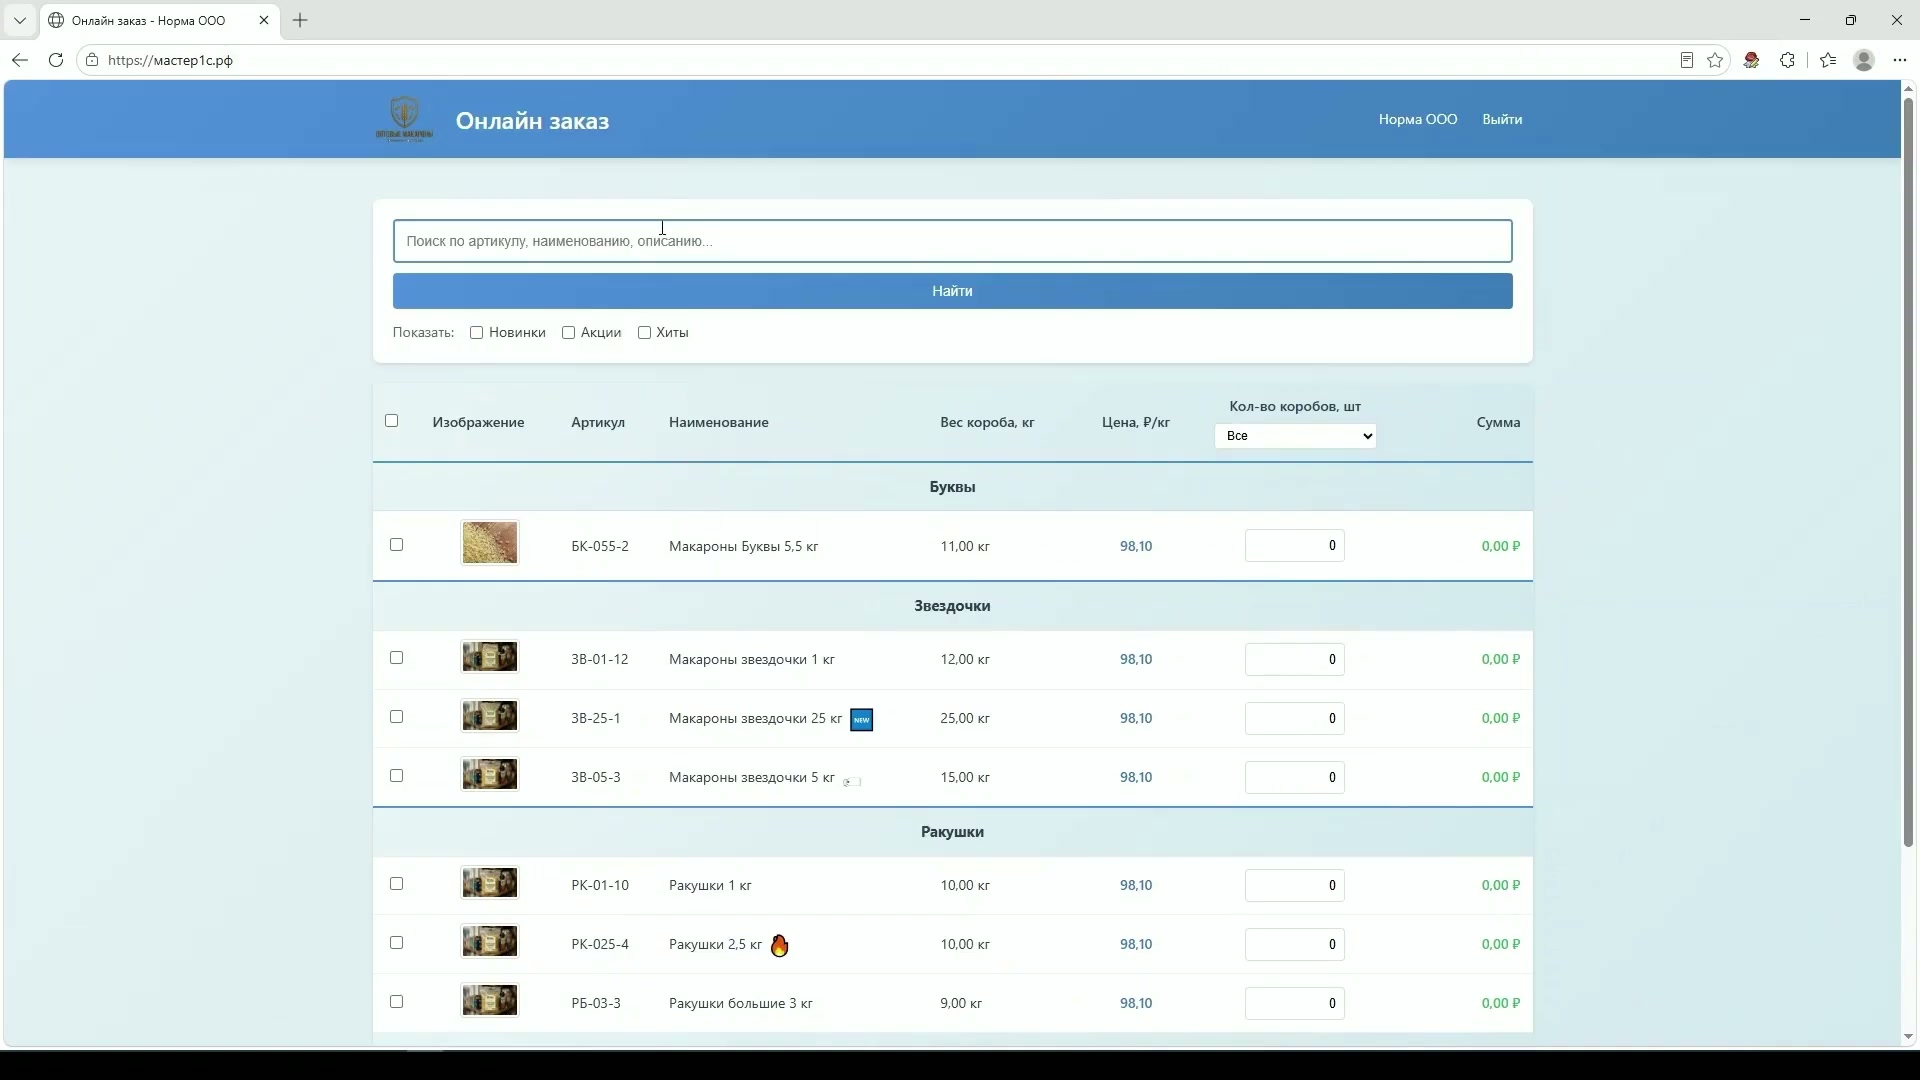Go back using the browser back arrow
This screenshot has width=1920, height=1080.
coord(20,60)
